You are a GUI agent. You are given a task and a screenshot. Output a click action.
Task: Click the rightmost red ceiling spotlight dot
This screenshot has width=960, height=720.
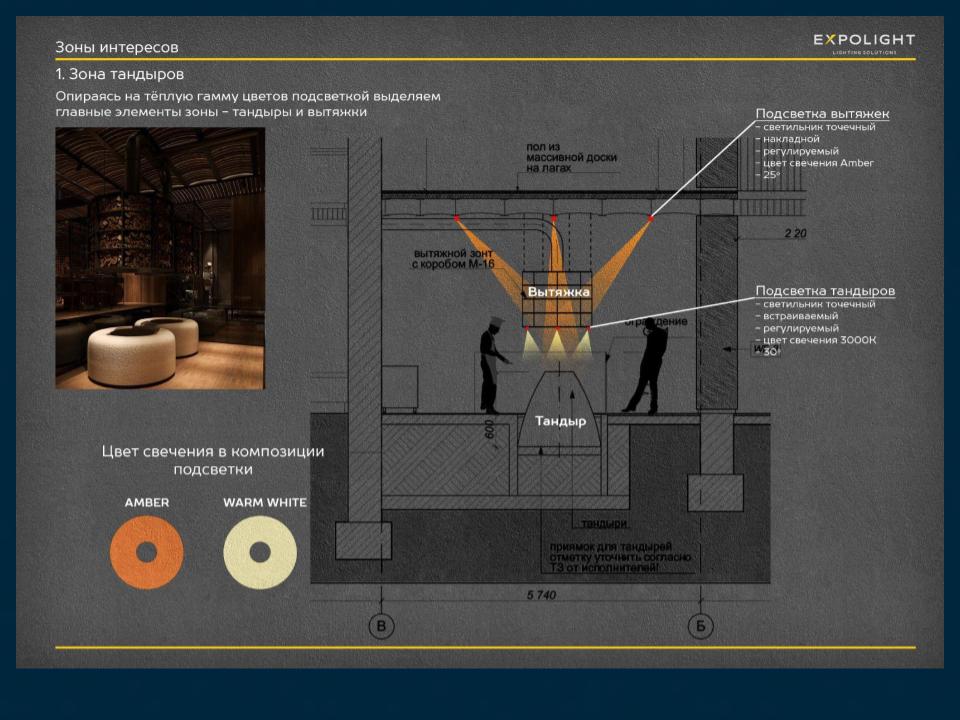(650, 217)
